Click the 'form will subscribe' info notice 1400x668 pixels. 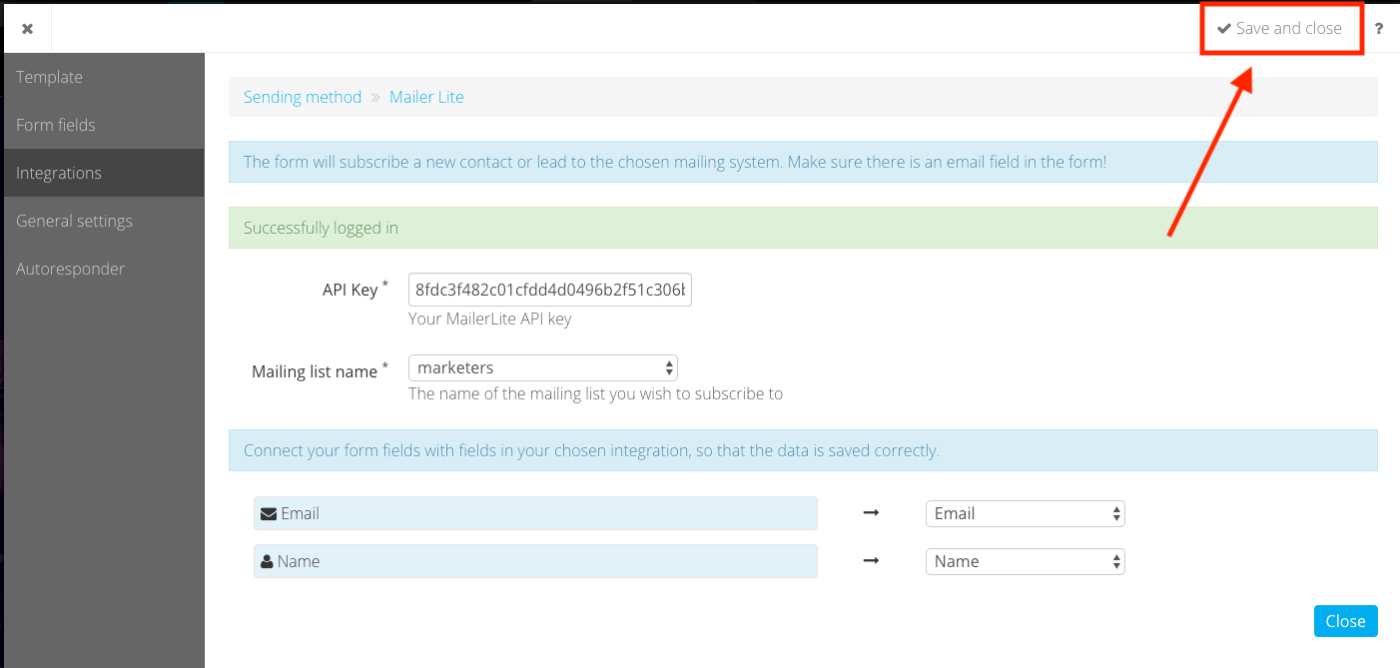pos(803,162)
